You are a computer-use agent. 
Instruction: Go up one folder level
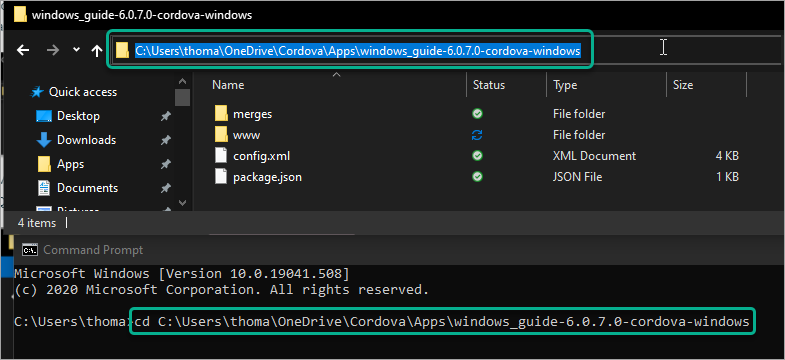(x=97, y=50)
